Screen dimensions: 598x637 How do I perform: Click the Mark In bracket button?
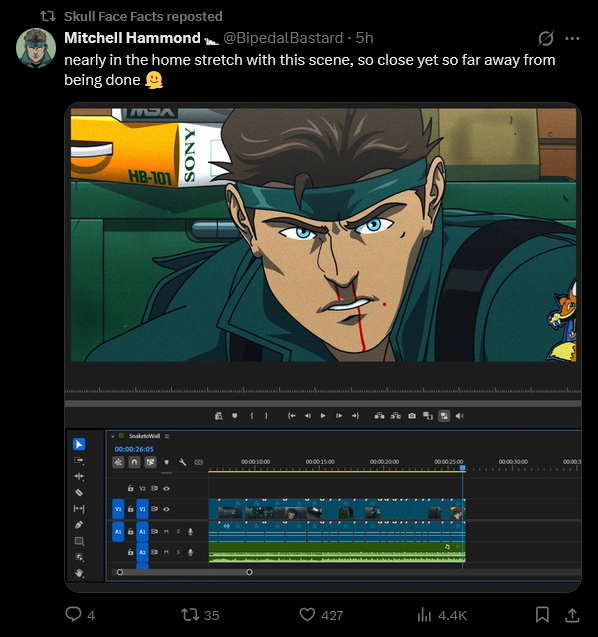[252, 416]
